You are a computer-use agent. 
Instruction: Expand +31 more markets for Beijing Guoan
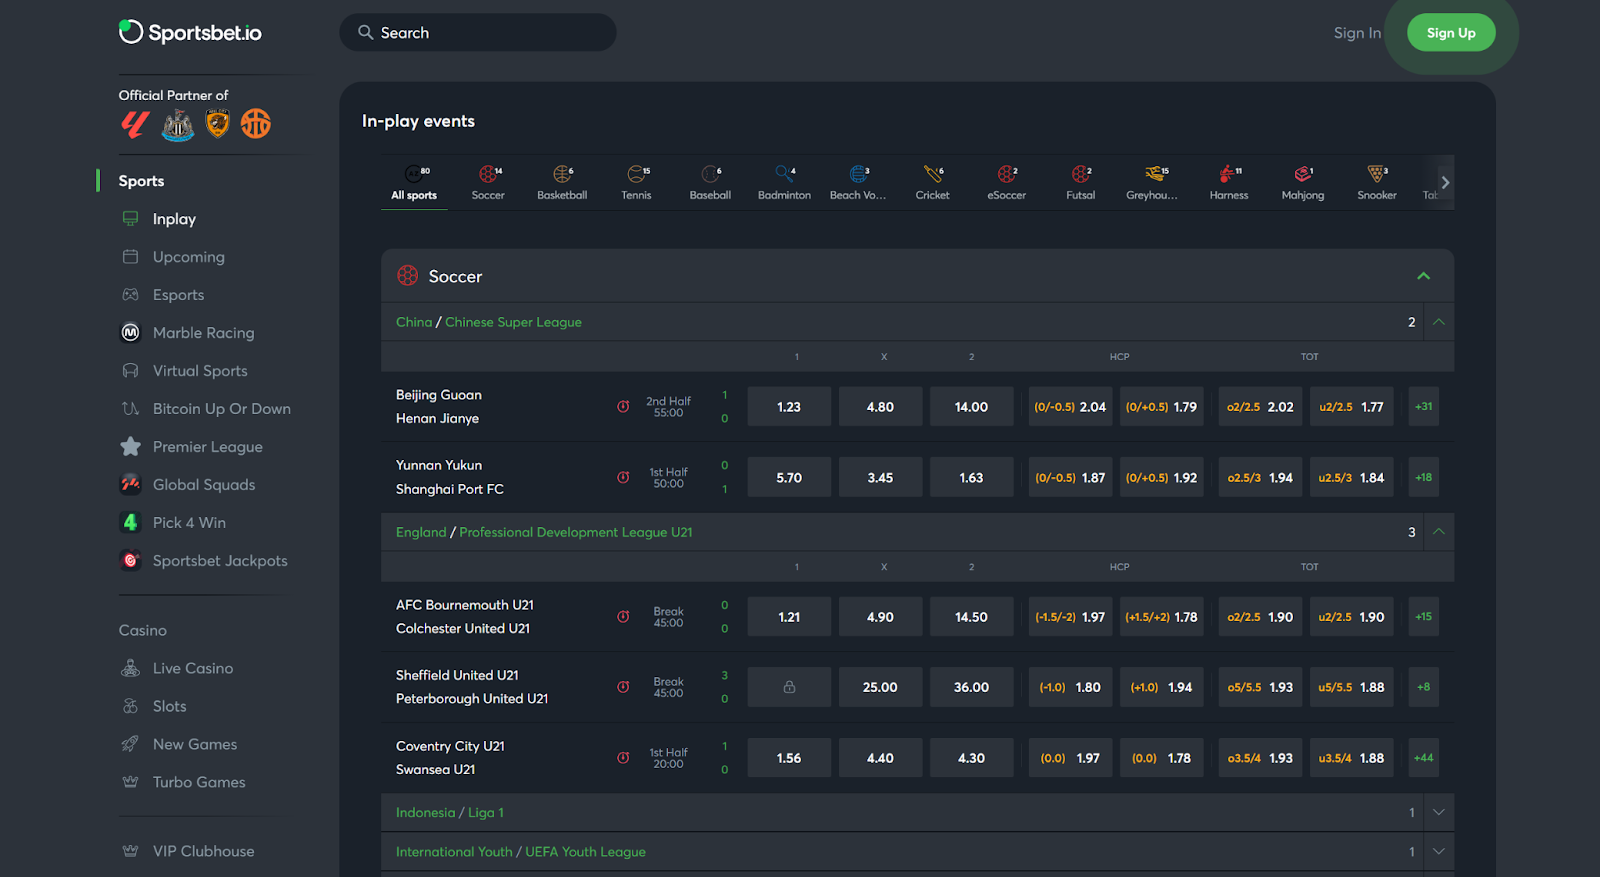[1423, 407]
